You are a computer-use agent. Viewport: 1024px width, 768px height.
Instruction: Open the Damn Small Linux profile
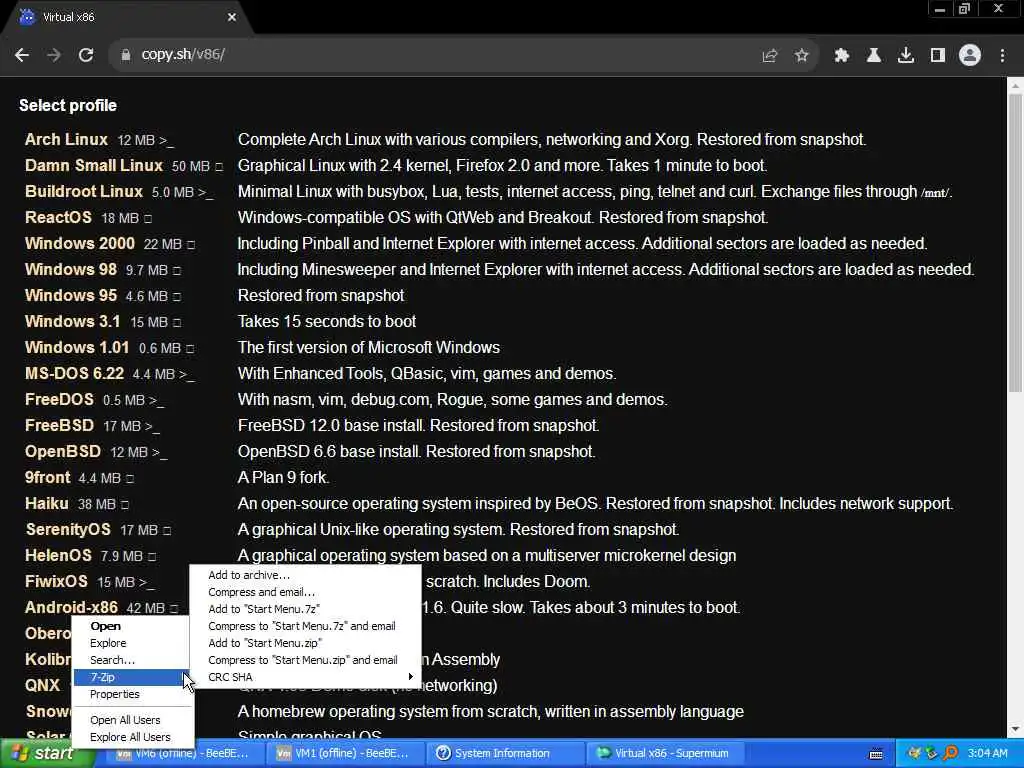point(93,165)
